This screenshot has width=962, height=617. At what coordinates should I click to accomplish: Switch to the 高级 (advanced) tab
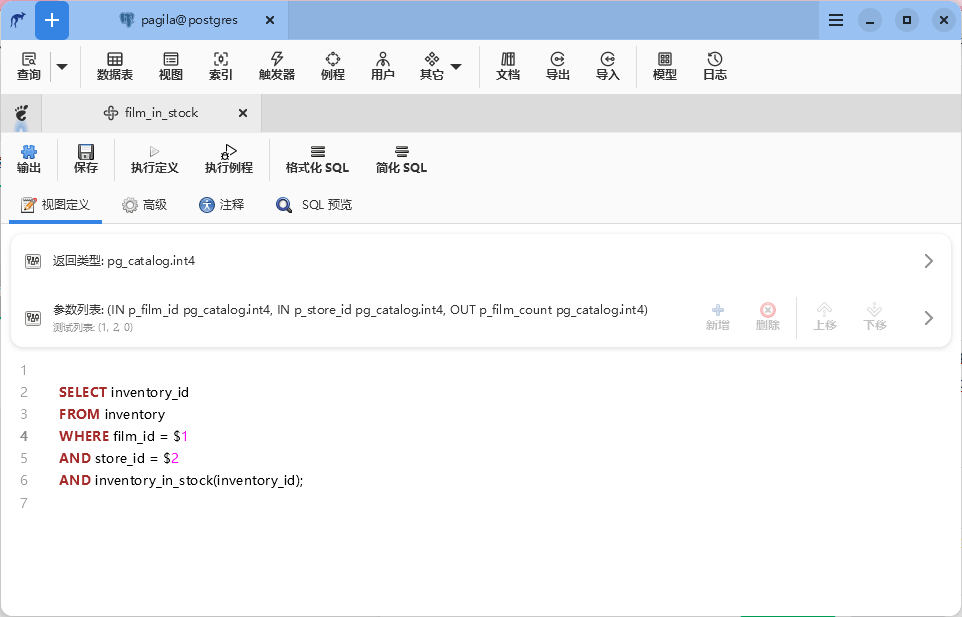[144, 205]
